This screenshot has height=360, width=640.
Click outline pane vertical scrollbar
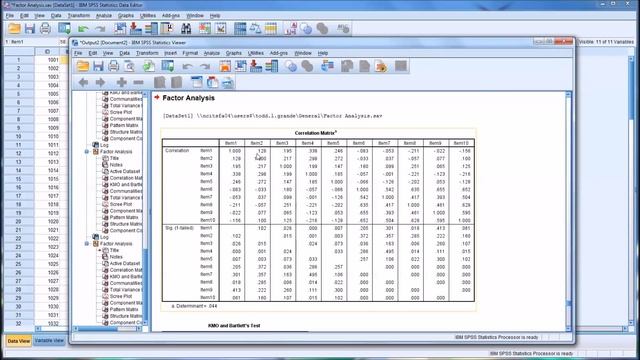click(x=144, y=208)
